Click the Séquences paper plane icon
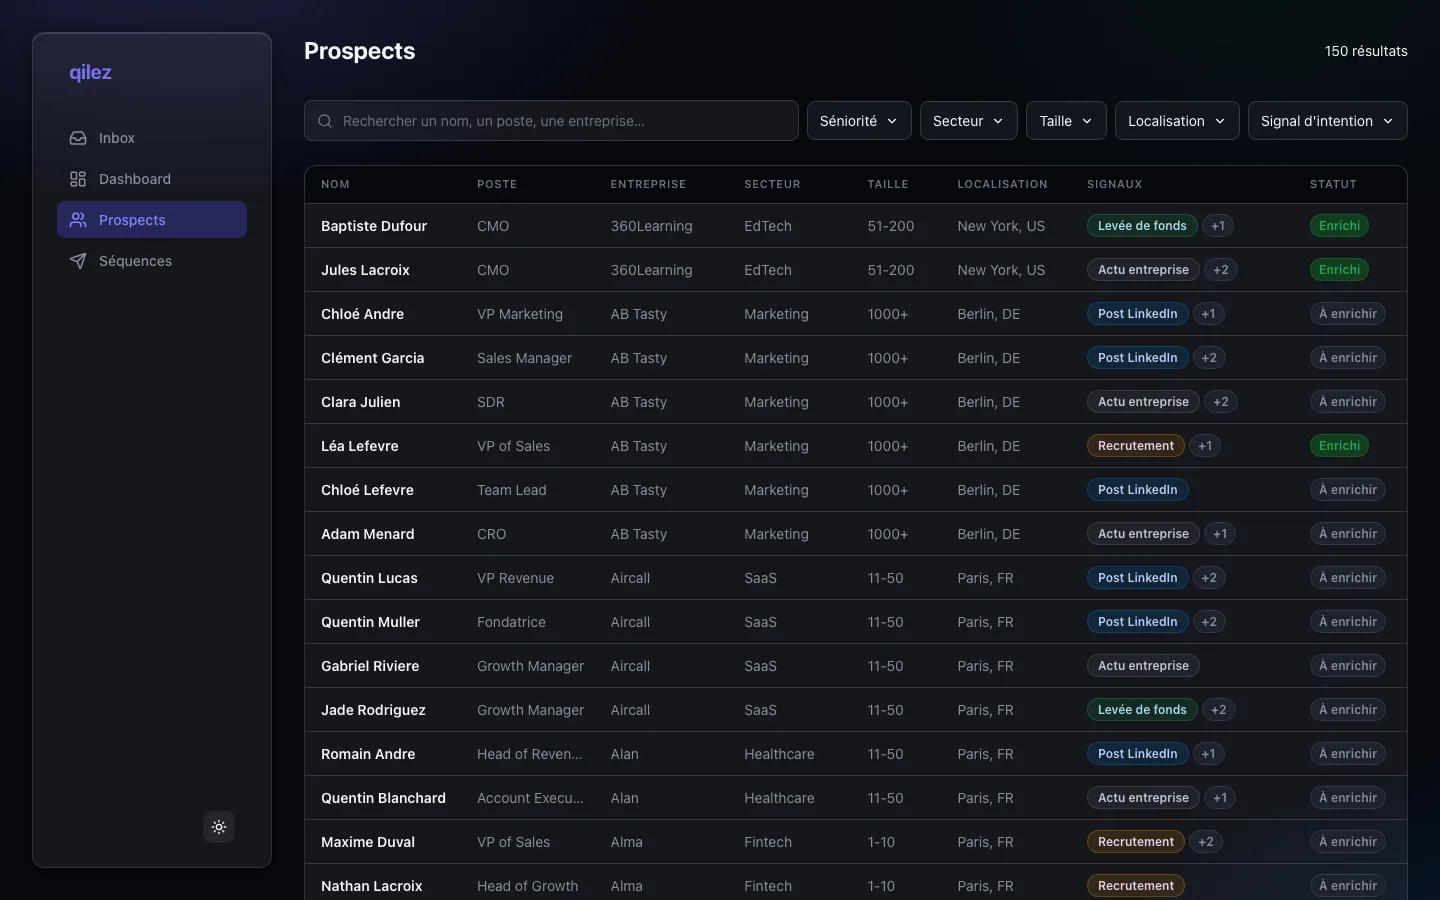 coord(78,261)
